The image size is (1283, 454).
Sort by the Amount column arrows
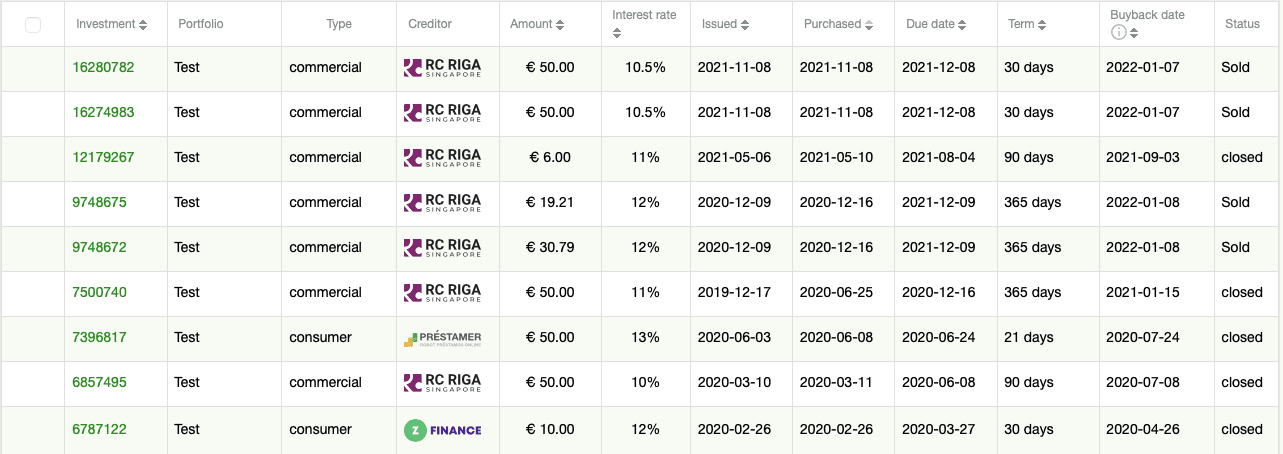pyautogui.click(x=559, y=25)
